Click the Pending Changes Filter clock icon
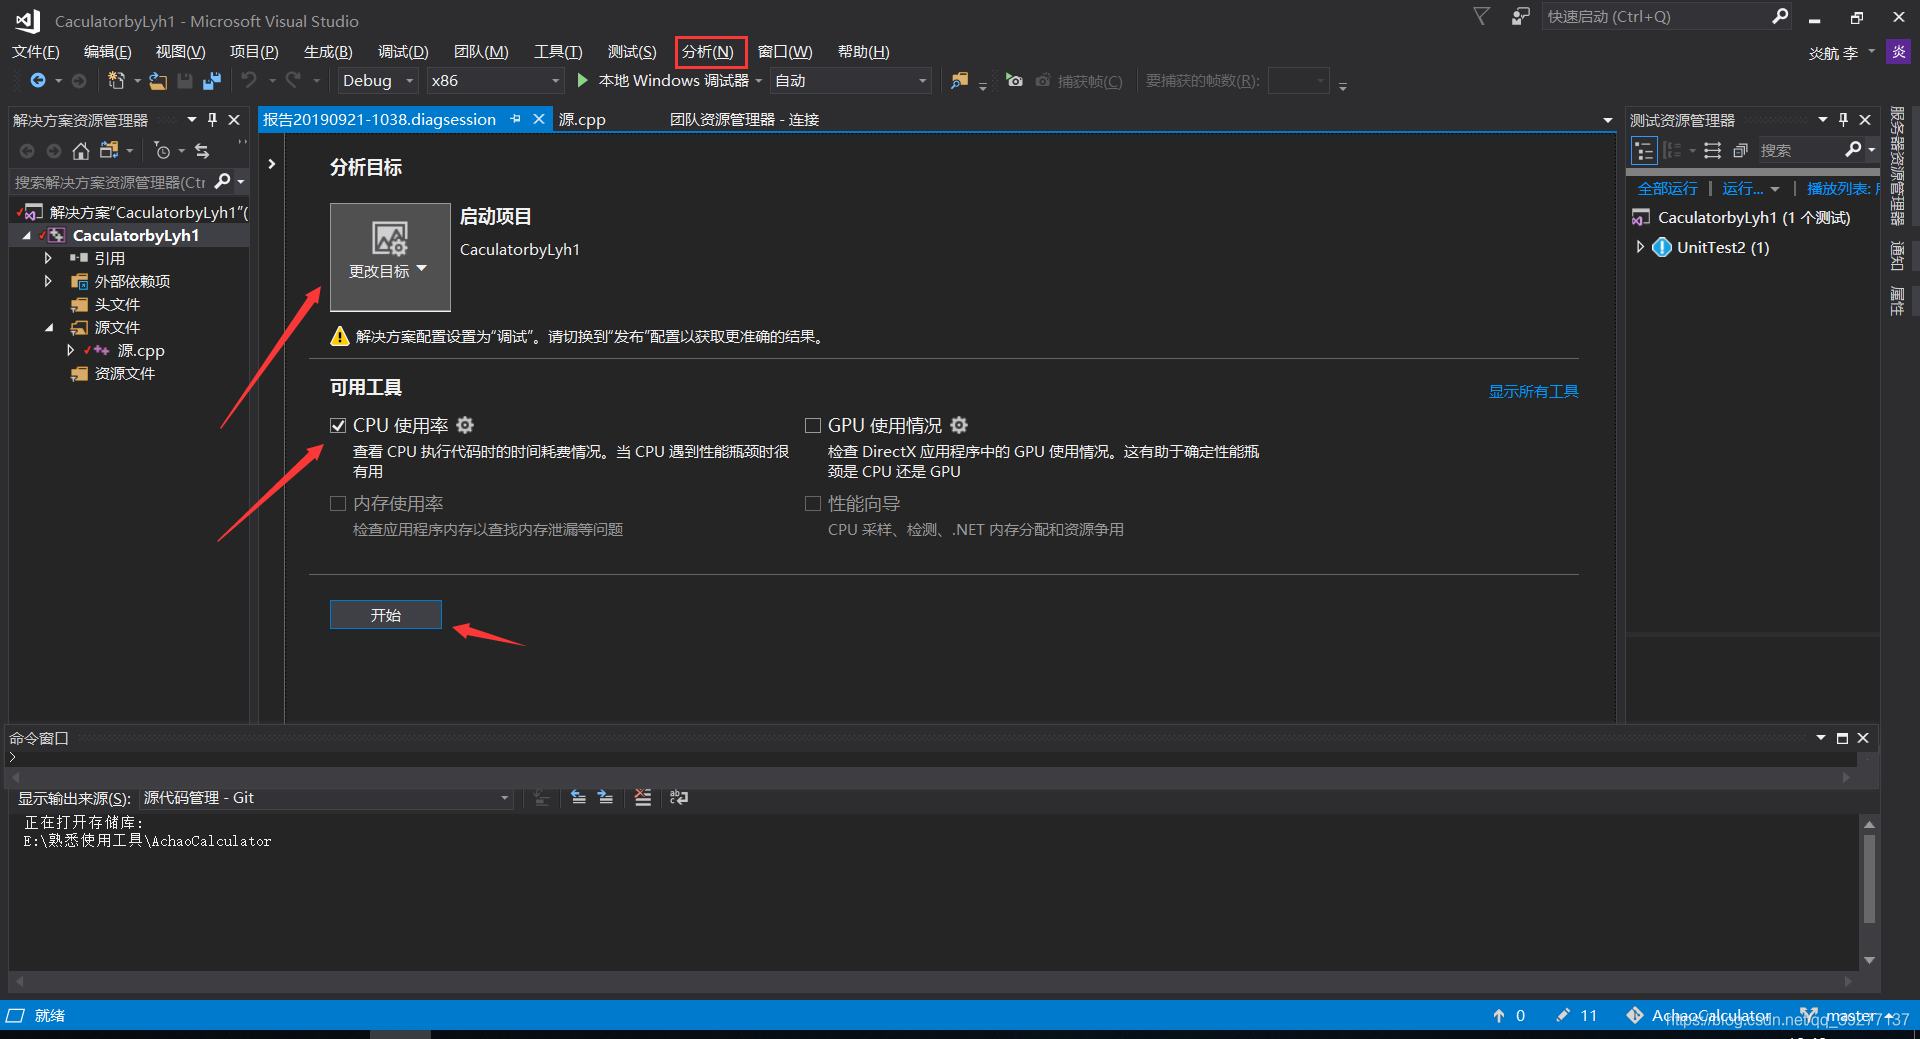The width and height of the screenshot is (1920, 1039). [162, 150]
